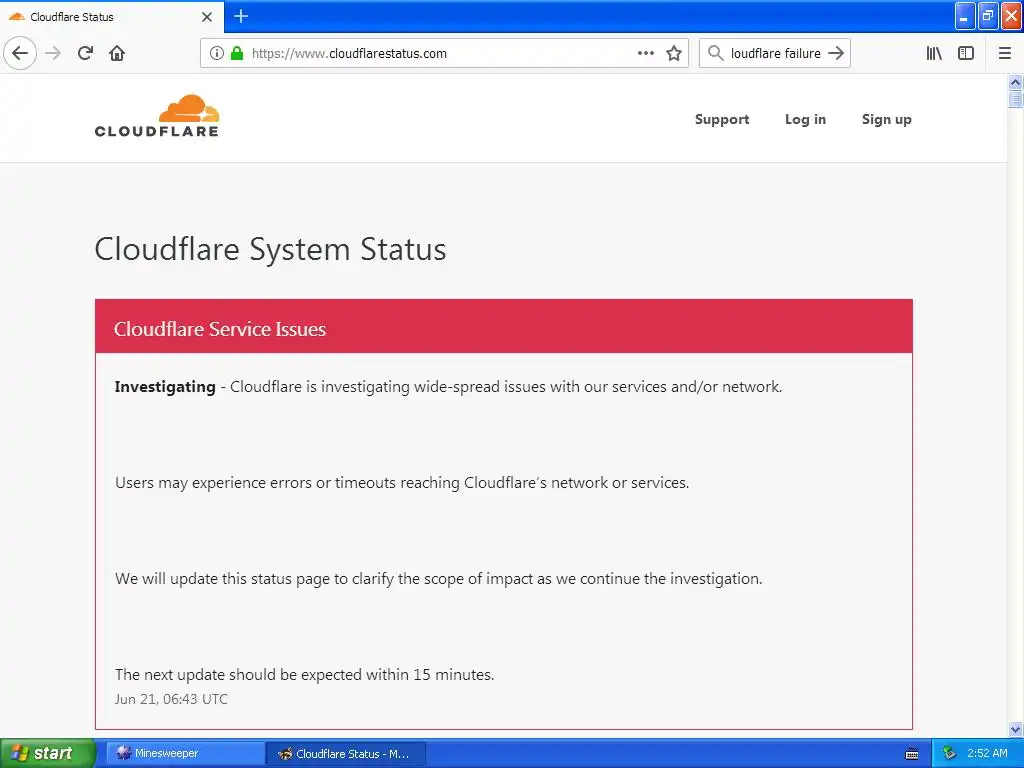Click the bold 'Investigating' status text

(165, 387)
